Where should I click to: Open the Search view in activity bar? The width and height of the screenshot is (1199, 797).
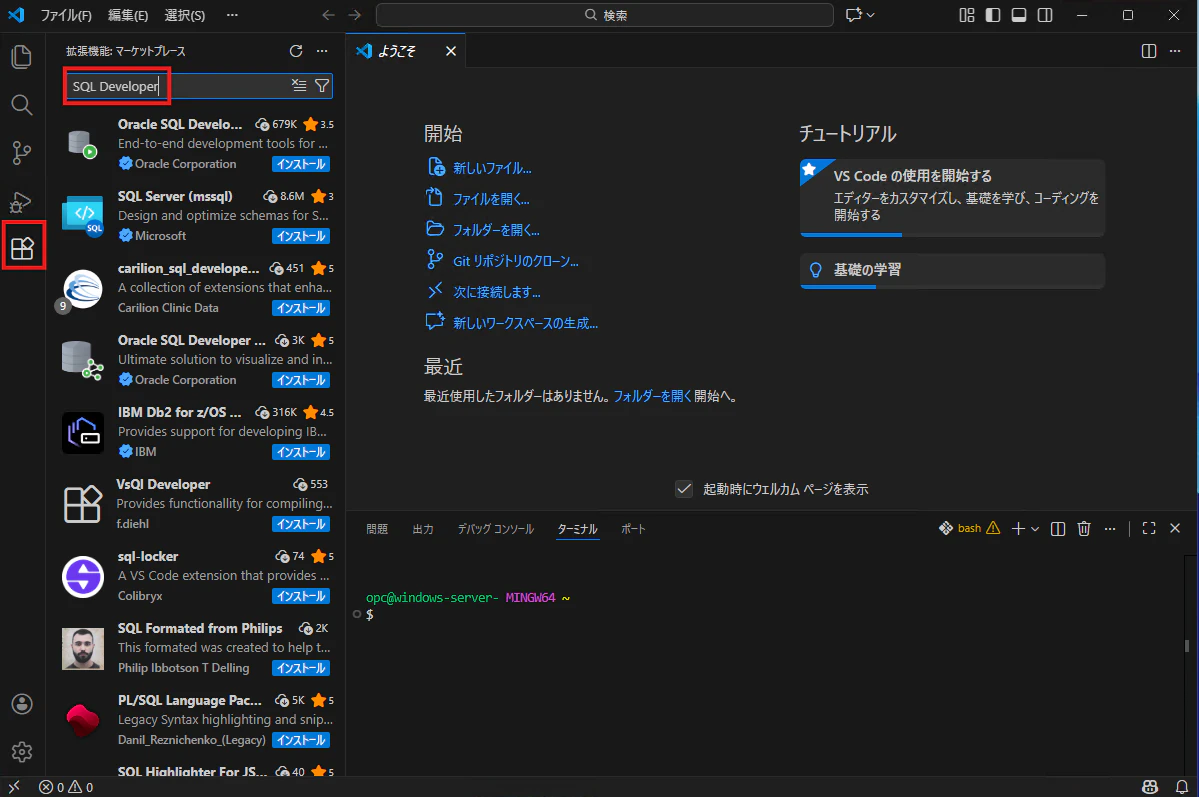pos(21,105)
